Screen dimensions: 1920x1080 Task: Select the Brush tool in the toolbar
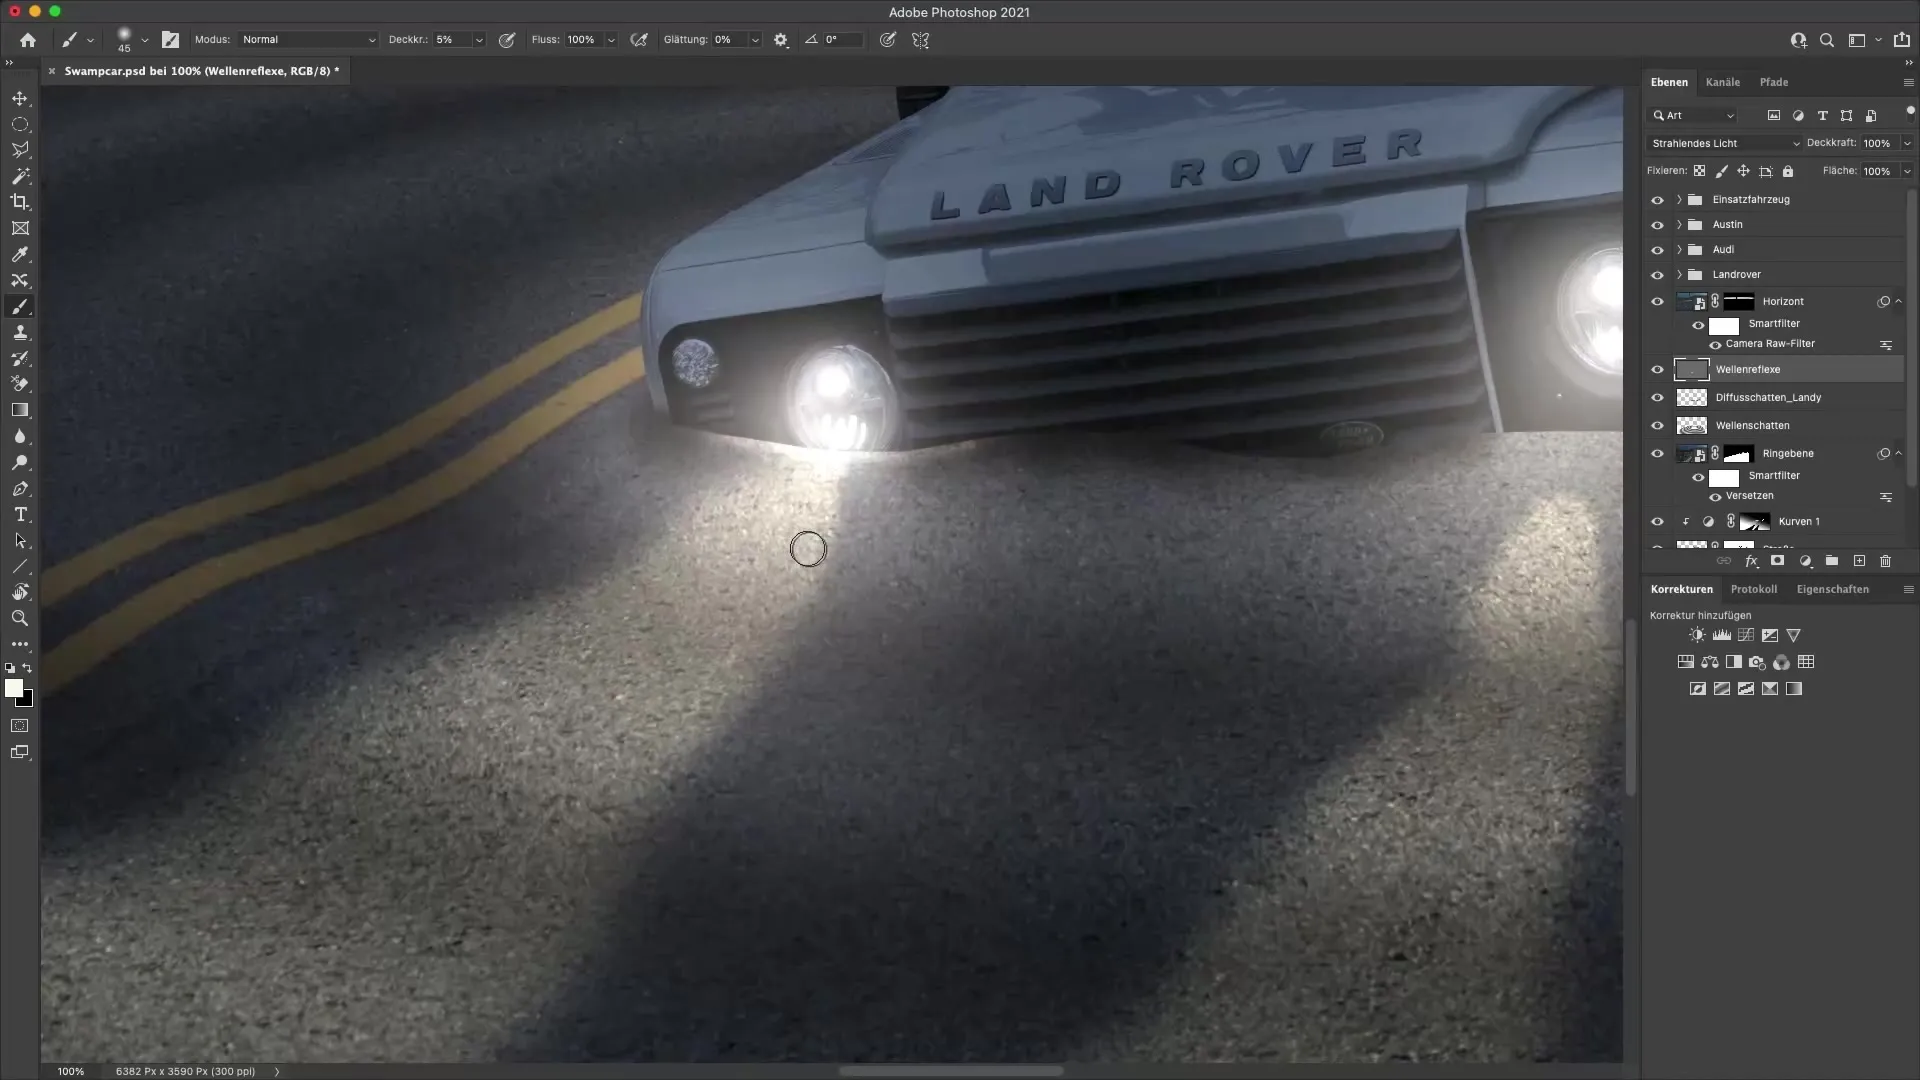click(20, 307)
